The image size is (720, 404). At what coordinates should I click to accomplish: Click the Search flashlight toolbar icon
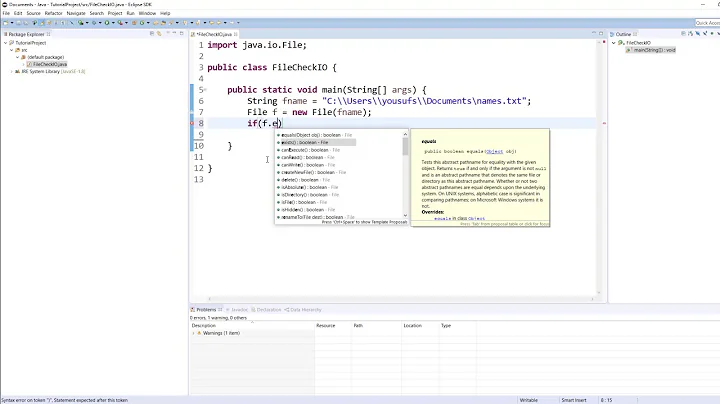point(171,22)
